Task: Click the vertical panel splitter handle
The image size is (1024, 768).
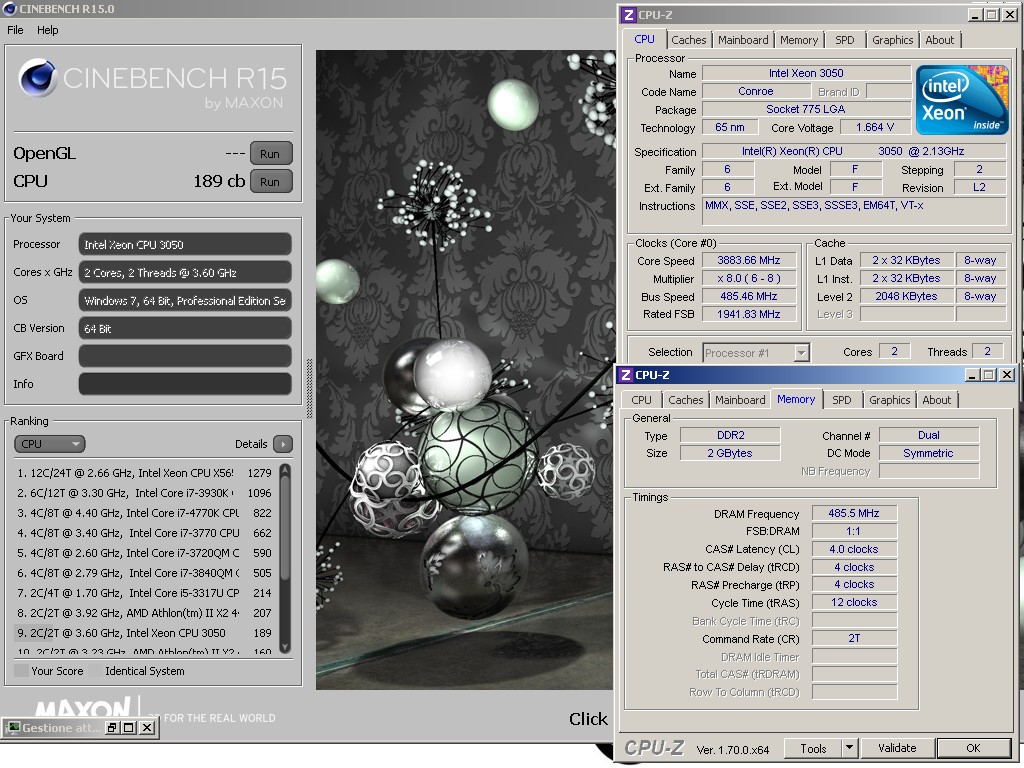Action: pyautogui.click(x=310, y=389)
